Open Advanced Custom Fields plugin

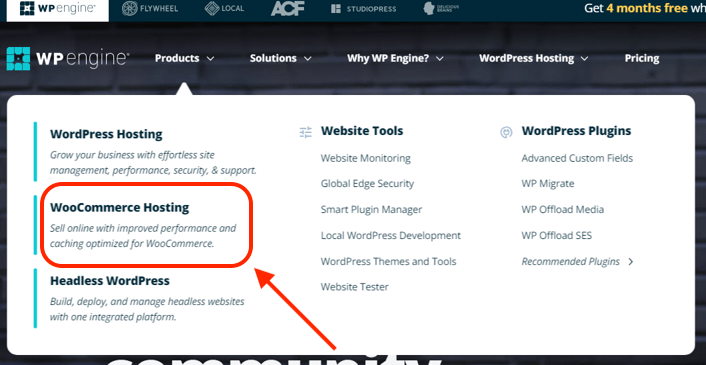pyautogui.click(x=577, y=158)
